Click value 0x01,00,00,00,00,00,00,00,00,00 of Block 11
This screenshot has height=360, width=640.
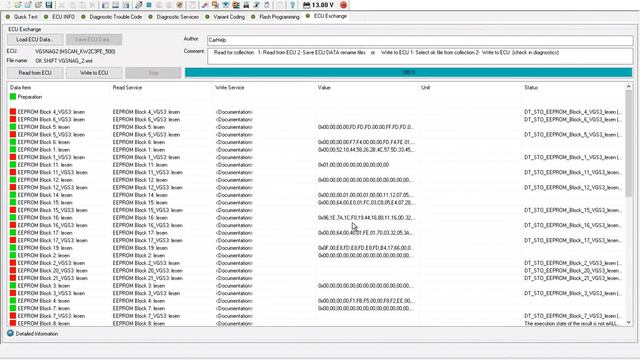[353, 164]
